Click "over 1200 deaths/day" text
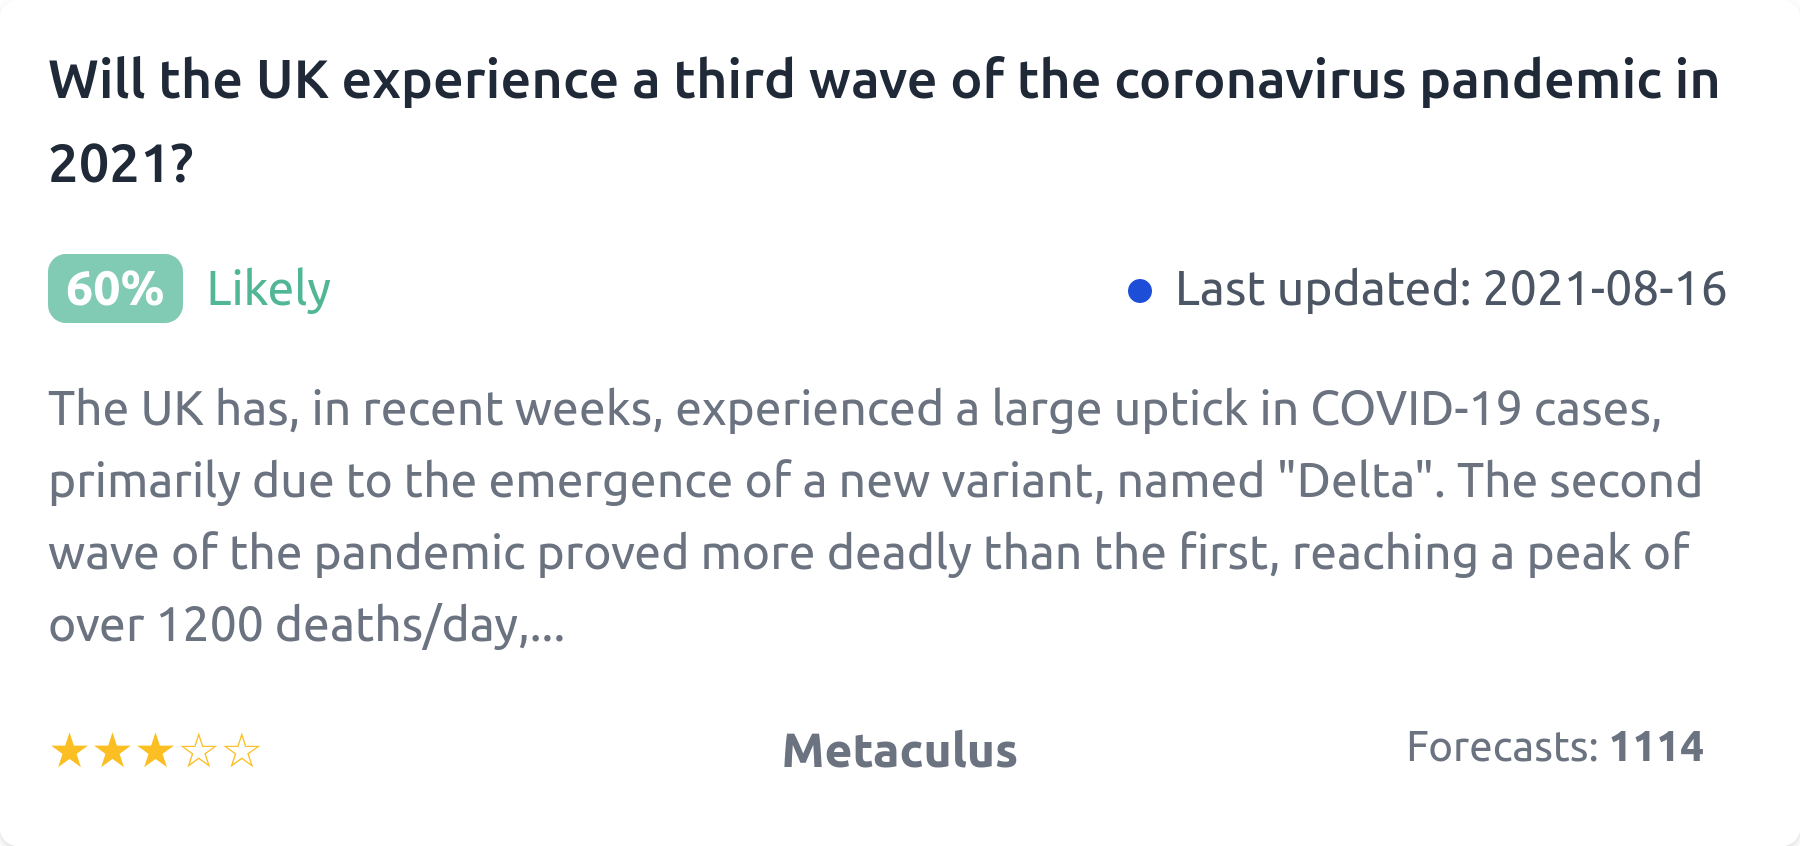 (x=285, y=625)
